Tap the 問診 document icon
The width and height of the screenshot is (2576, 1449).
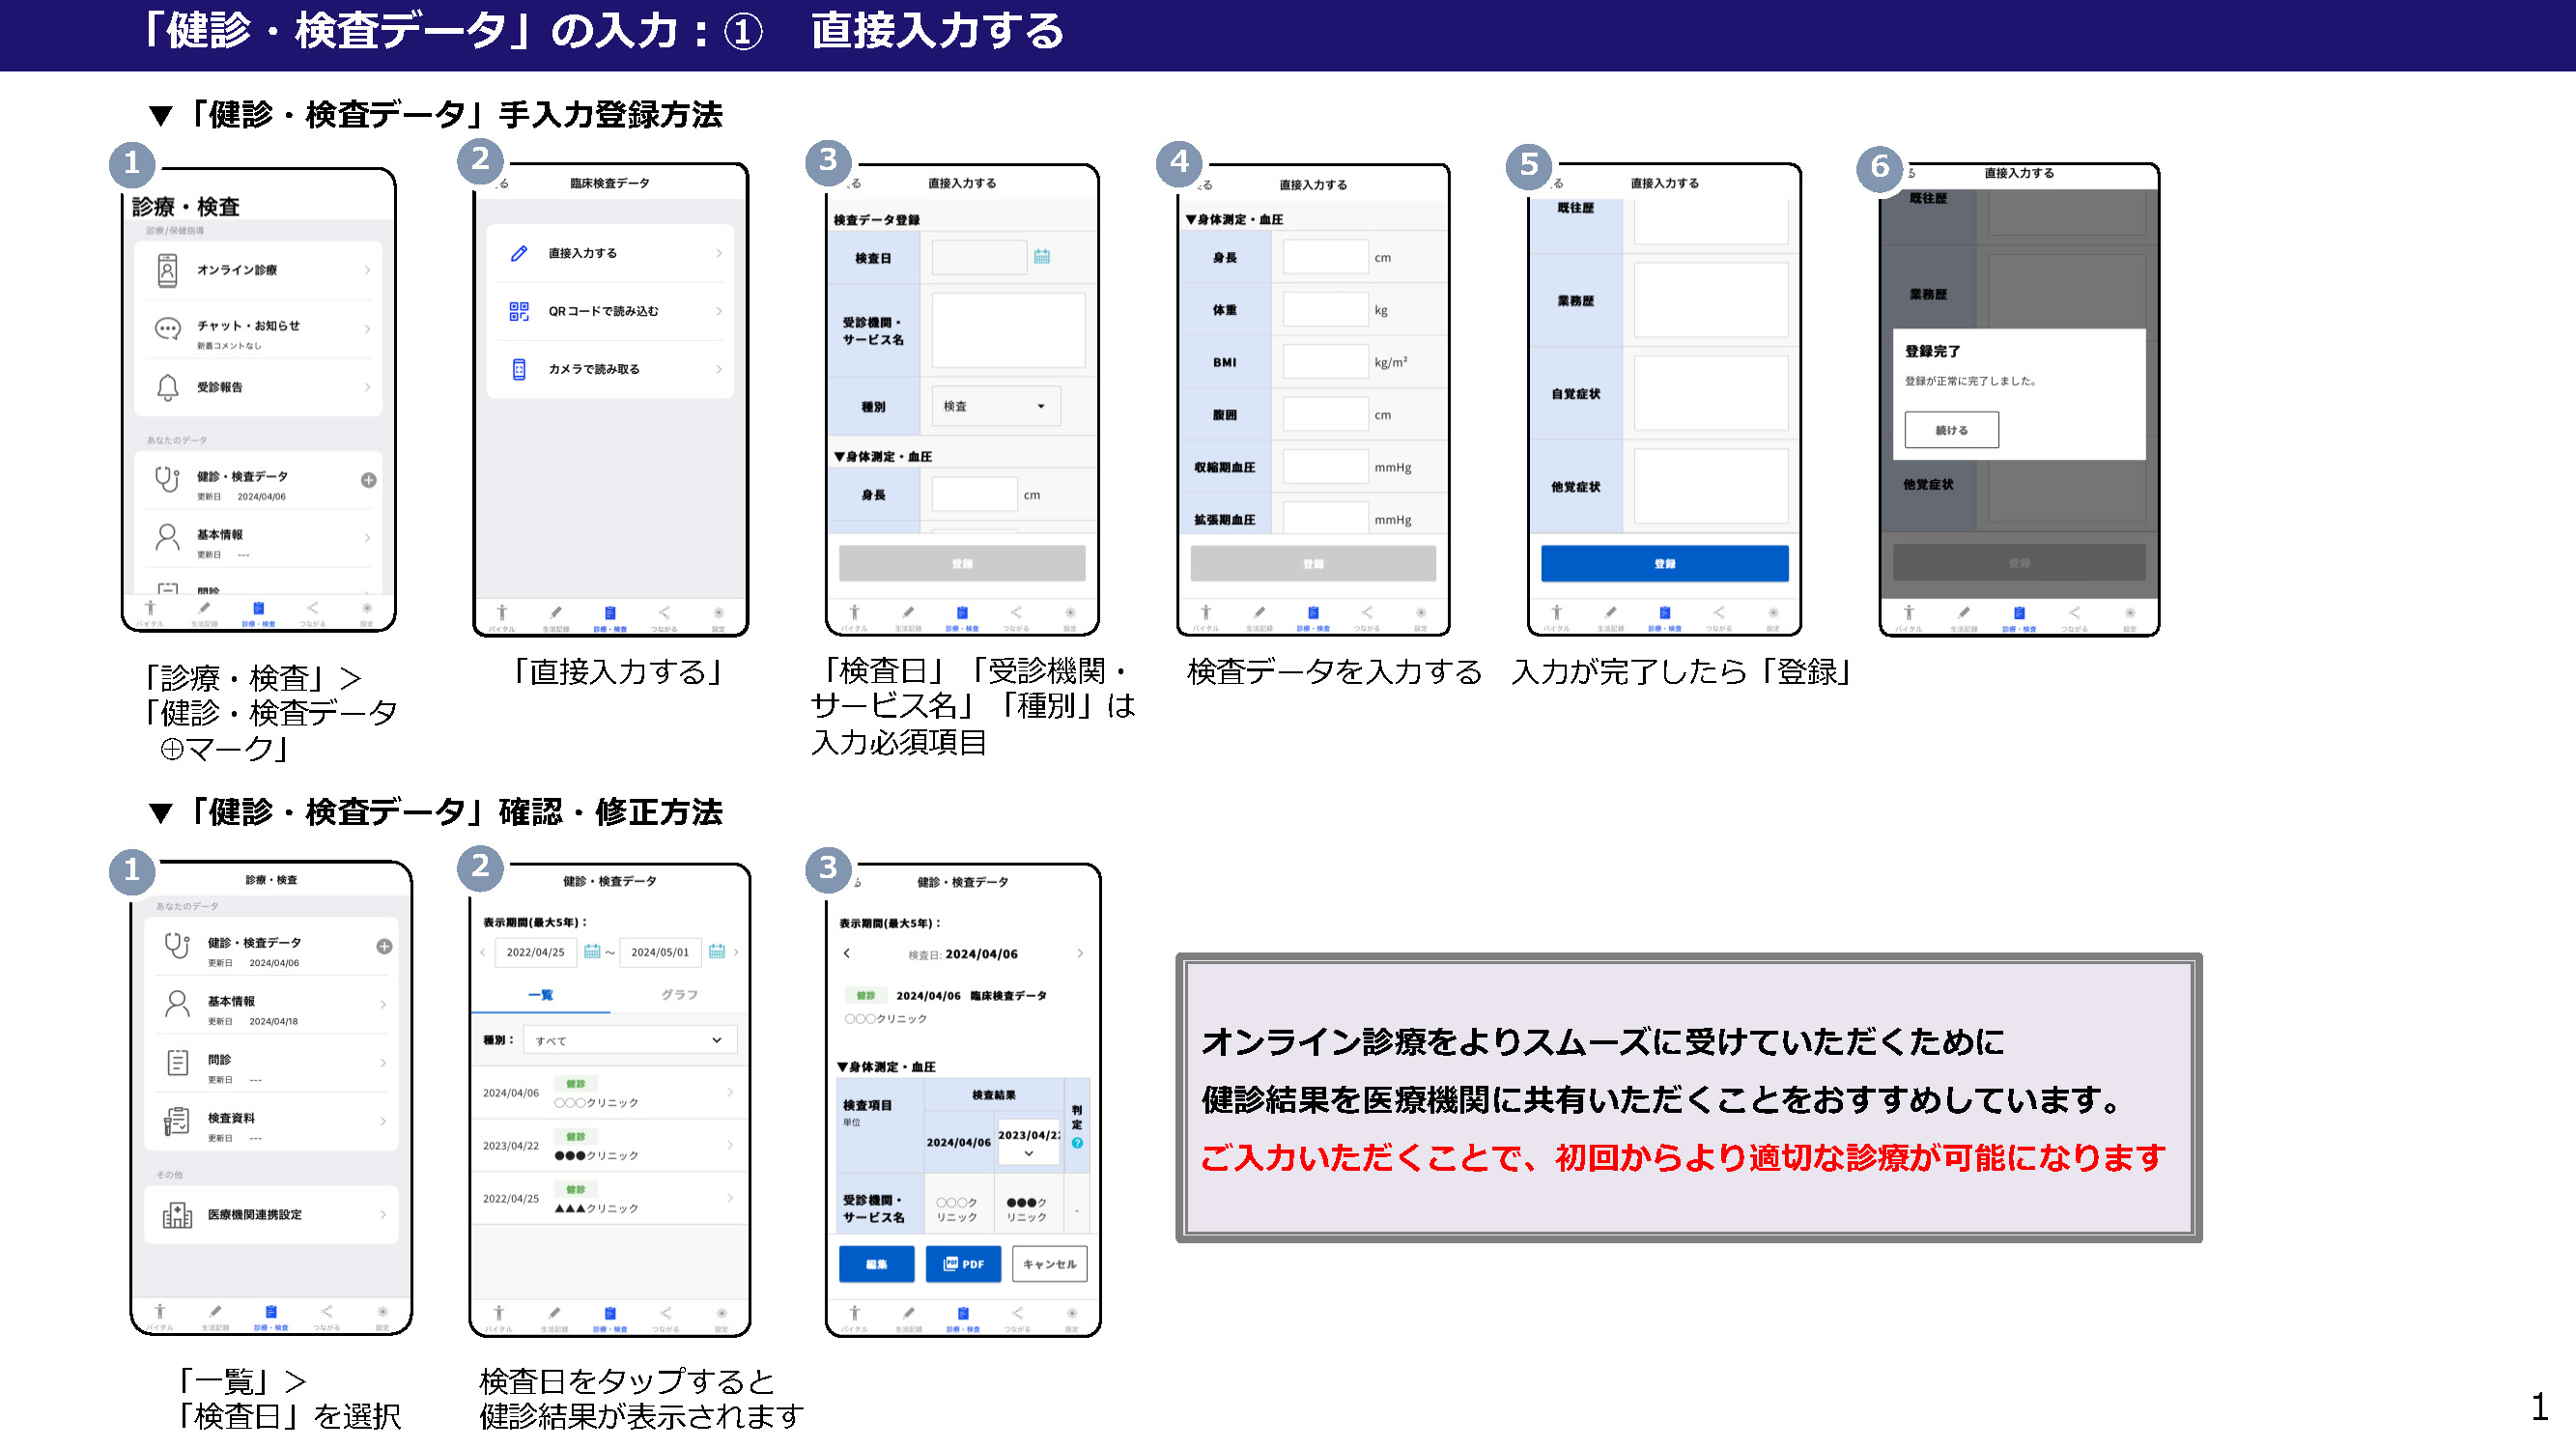tap(177, 1062)
